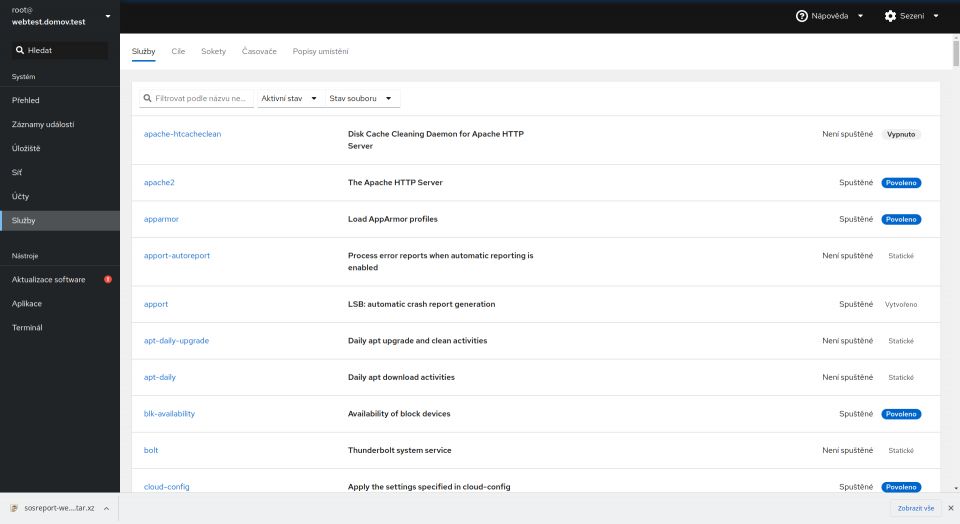
Task: Click Load AppArmor profiles description
Action: (392, 219)
